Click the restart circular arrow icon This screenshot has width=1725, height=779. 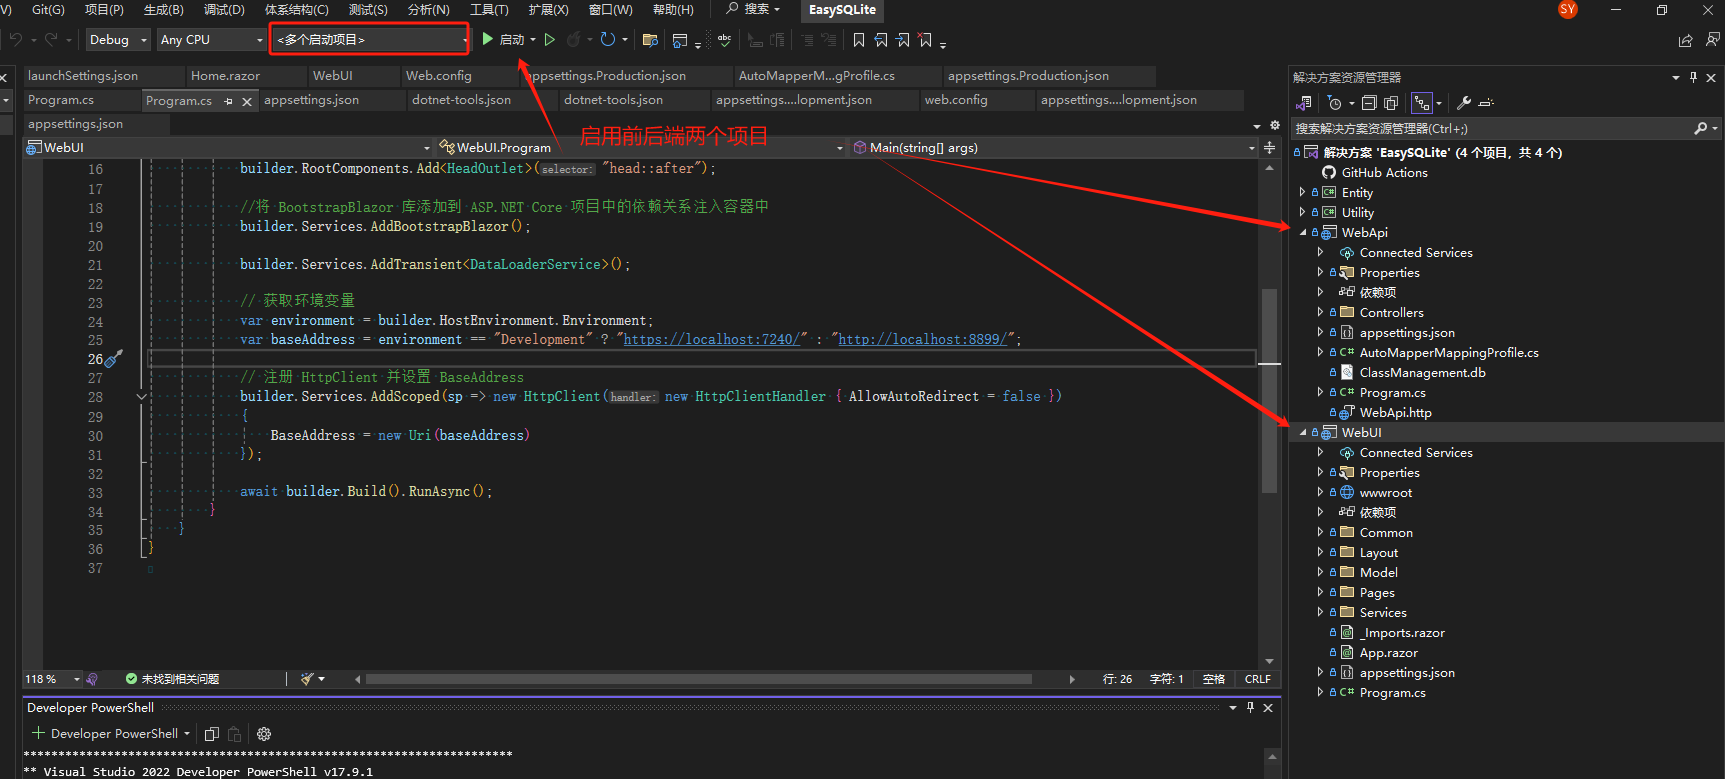tap(607, 39)
